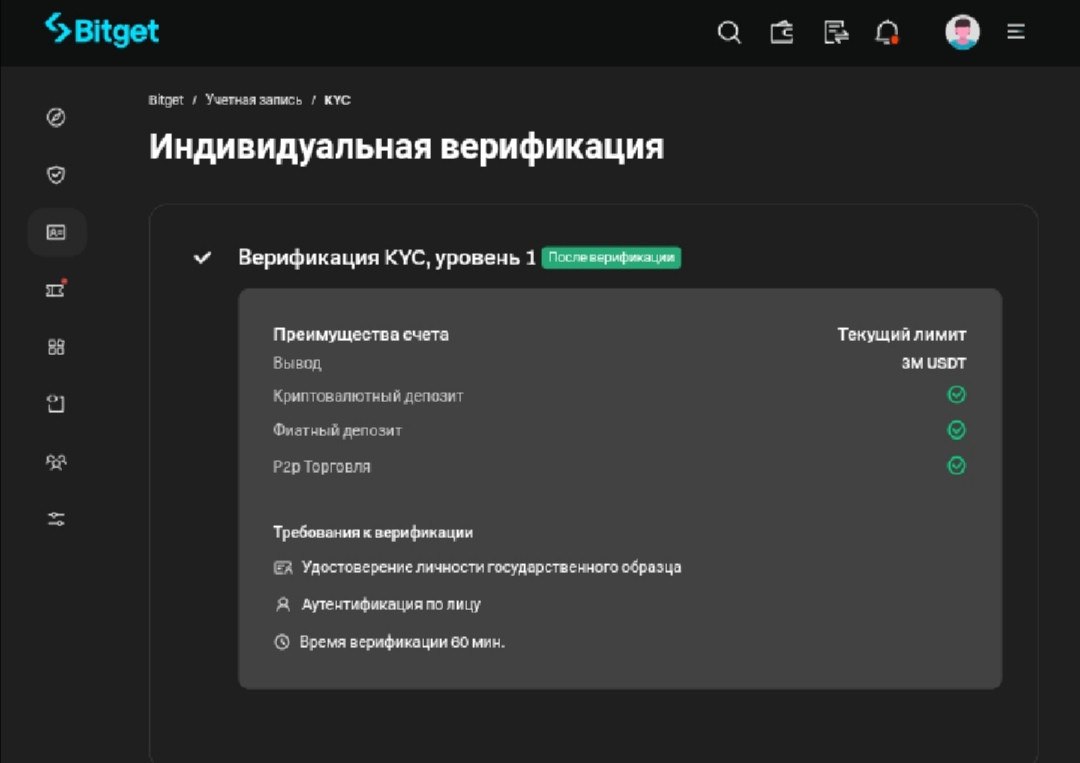Click the Учетная запись breadcrumb link

point(254,100)
